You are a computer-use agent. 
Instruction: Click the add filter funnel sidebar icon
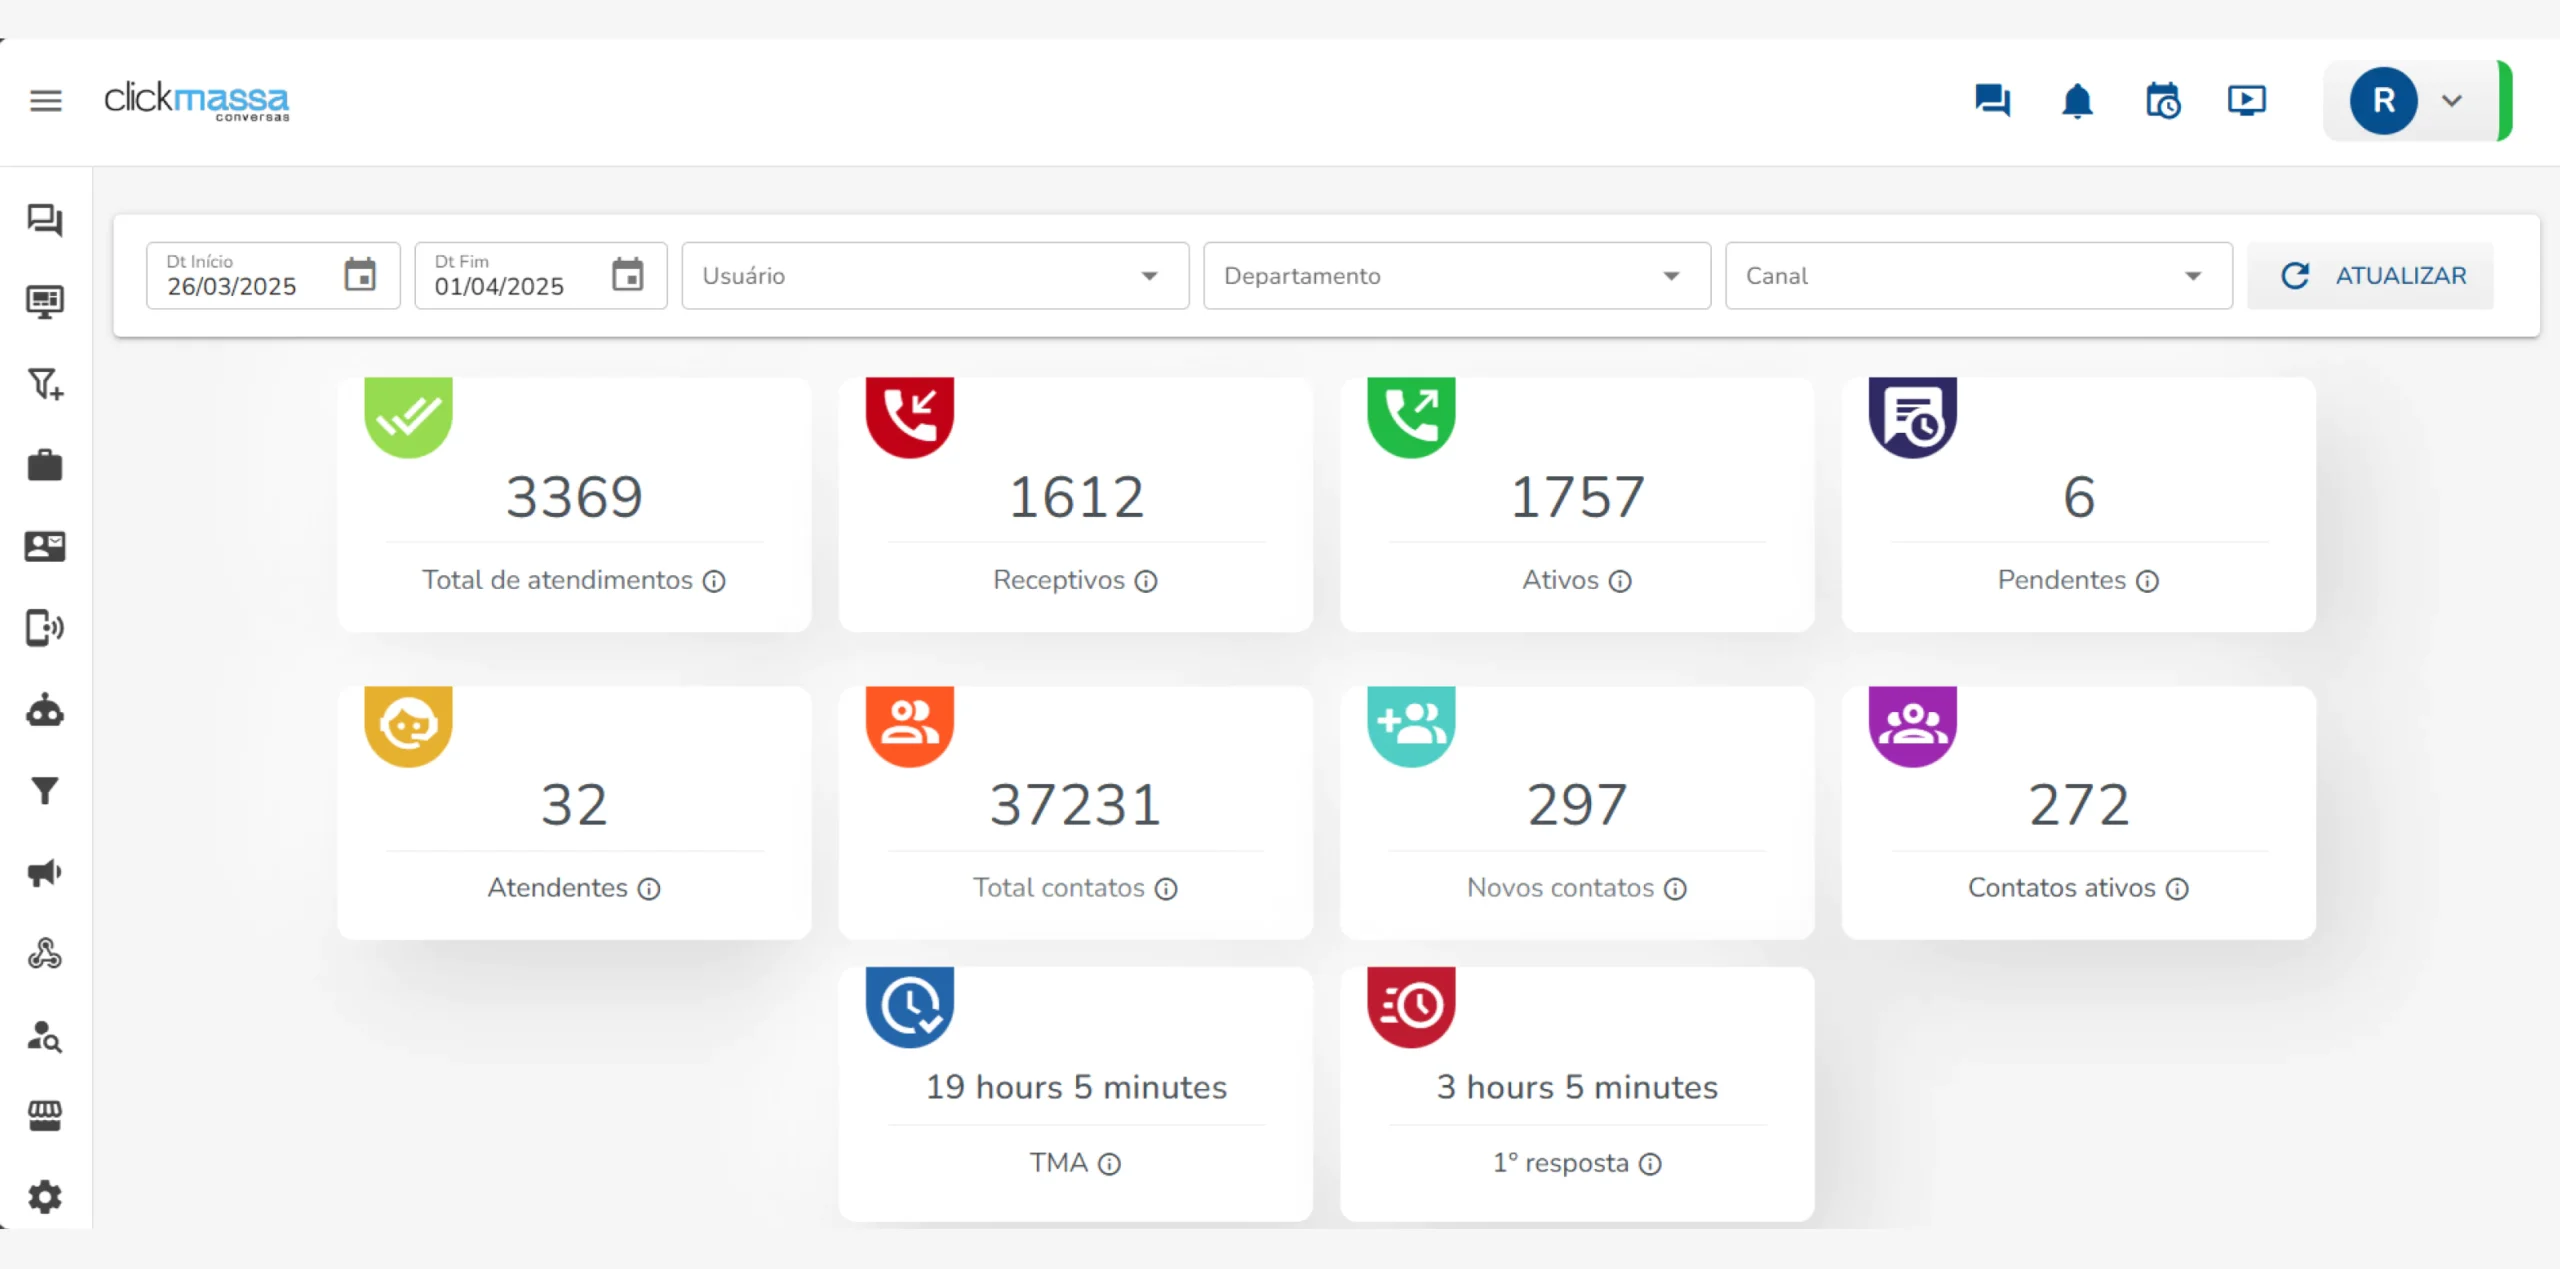coord(45,384)
